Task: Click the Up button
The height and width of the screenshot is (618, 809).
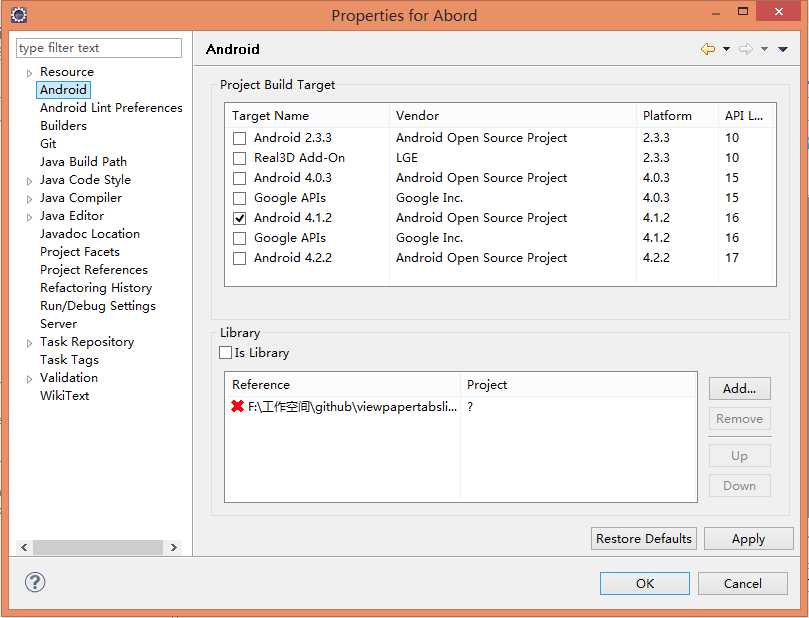Action: tap(739, 456)
